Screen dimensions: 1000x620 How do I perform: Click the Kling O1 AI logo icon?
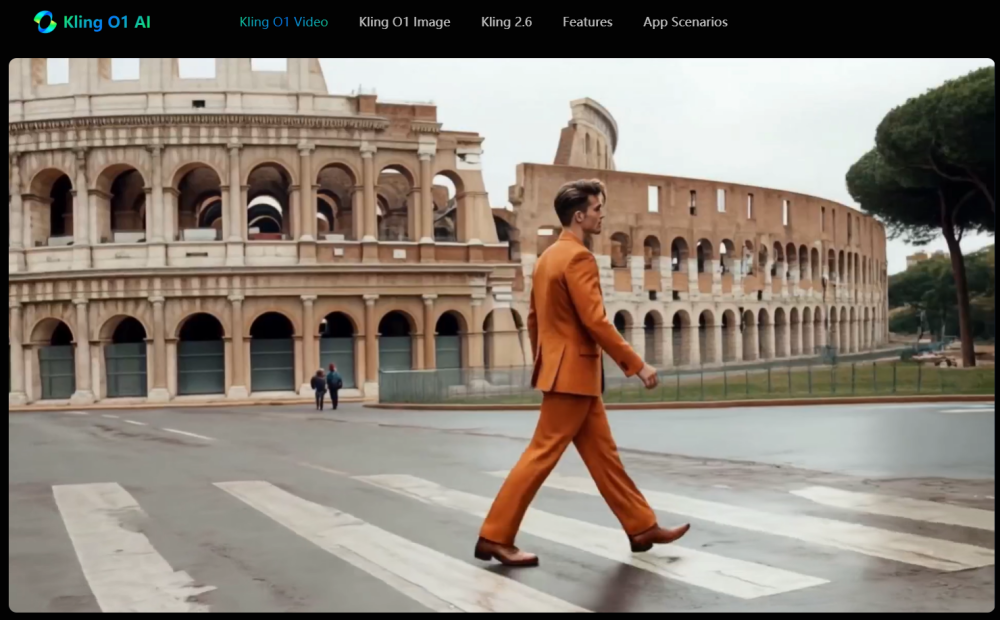pos(45,22)
